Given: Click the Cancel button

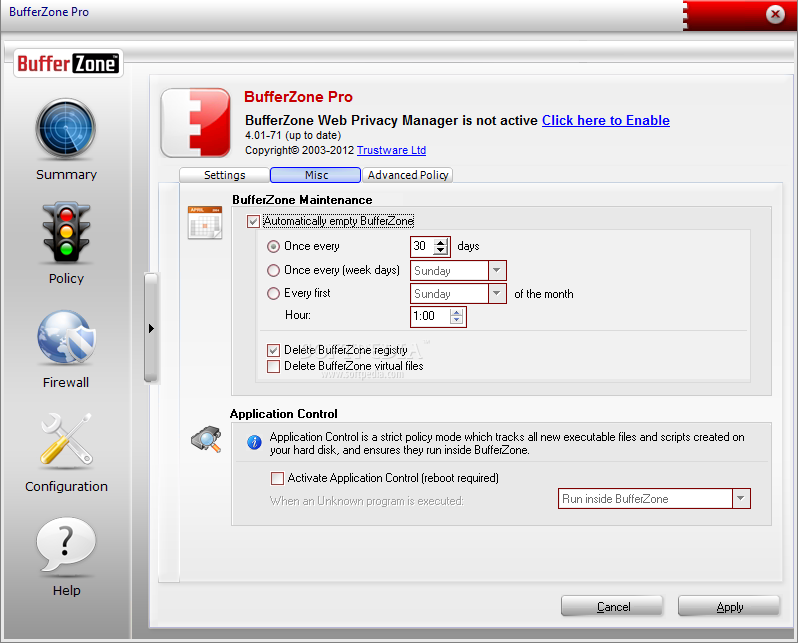Looking at the screenshot, I should click(x=612, y=606).
